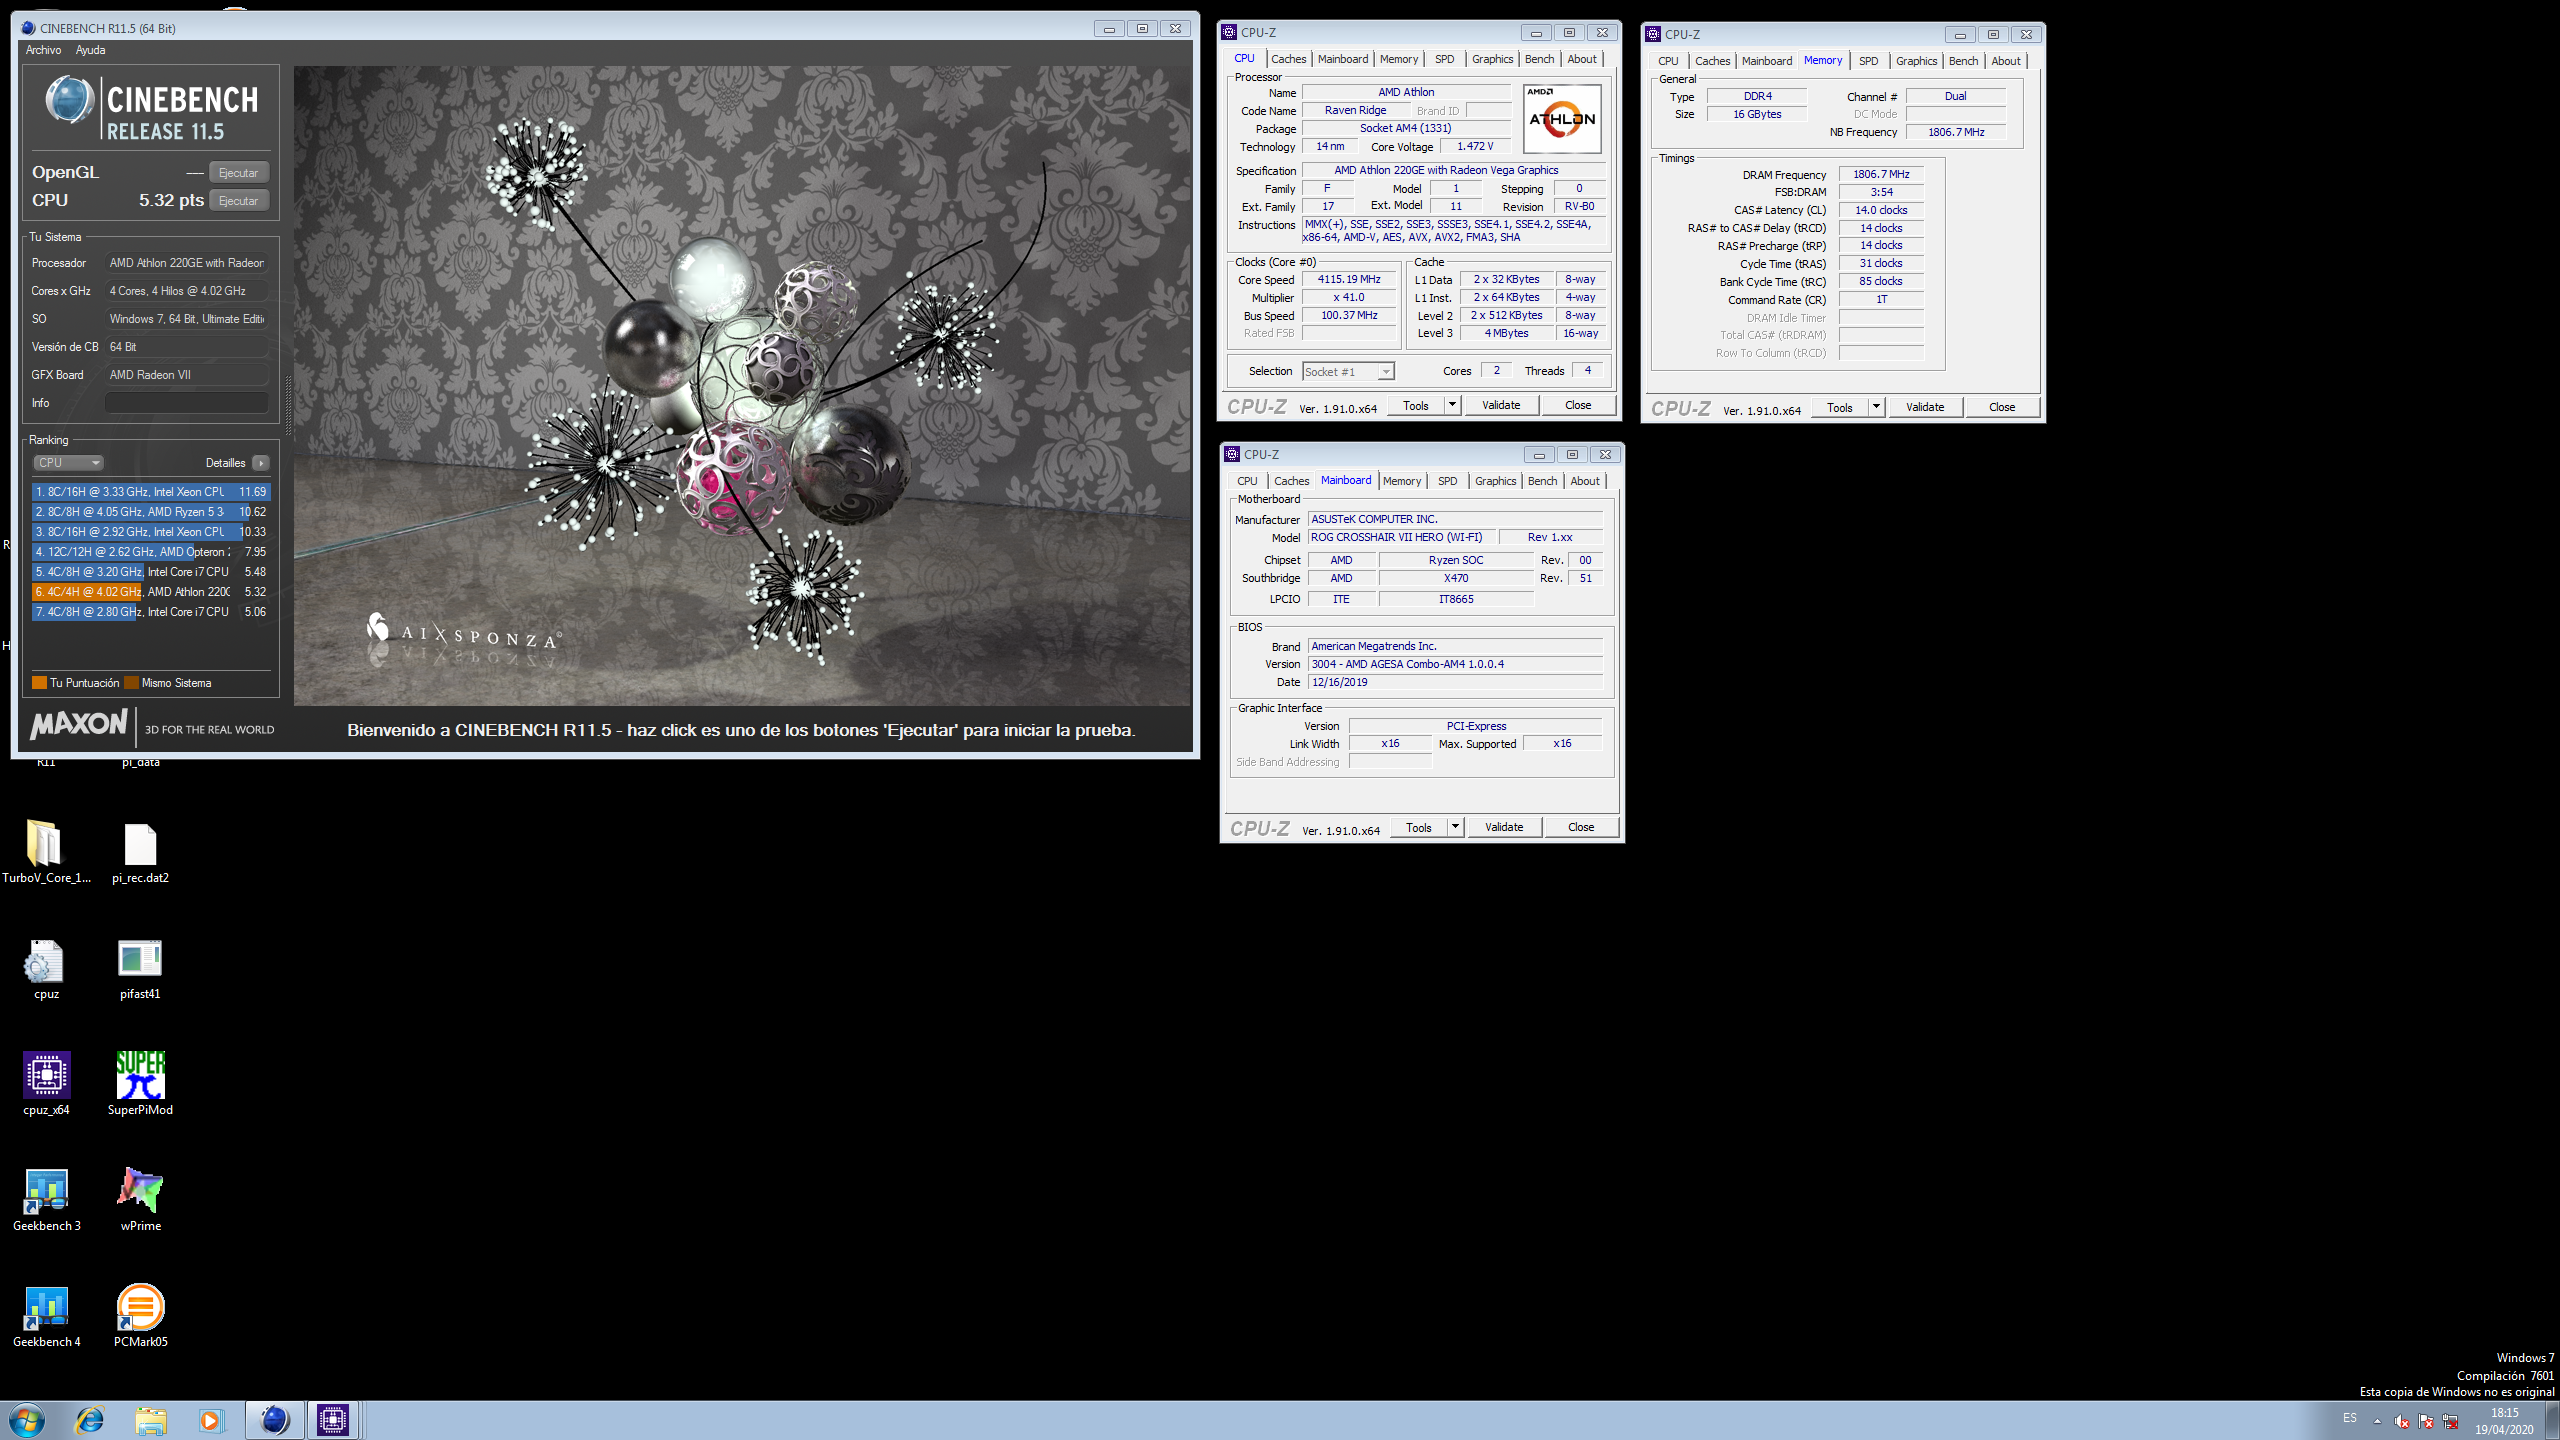Open Internet Explorer from the taskbar
2560x1440 pixels.
pos(90,1420)
